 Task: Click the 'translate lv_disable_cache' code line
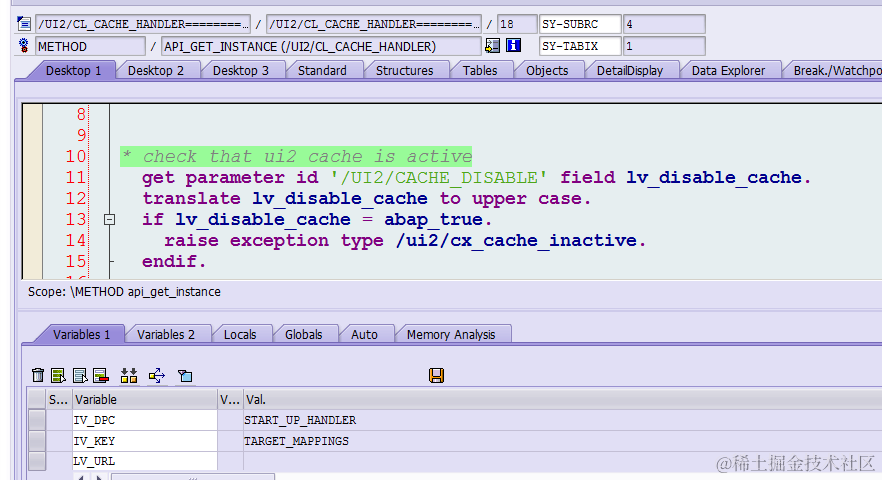pos(366,198)
